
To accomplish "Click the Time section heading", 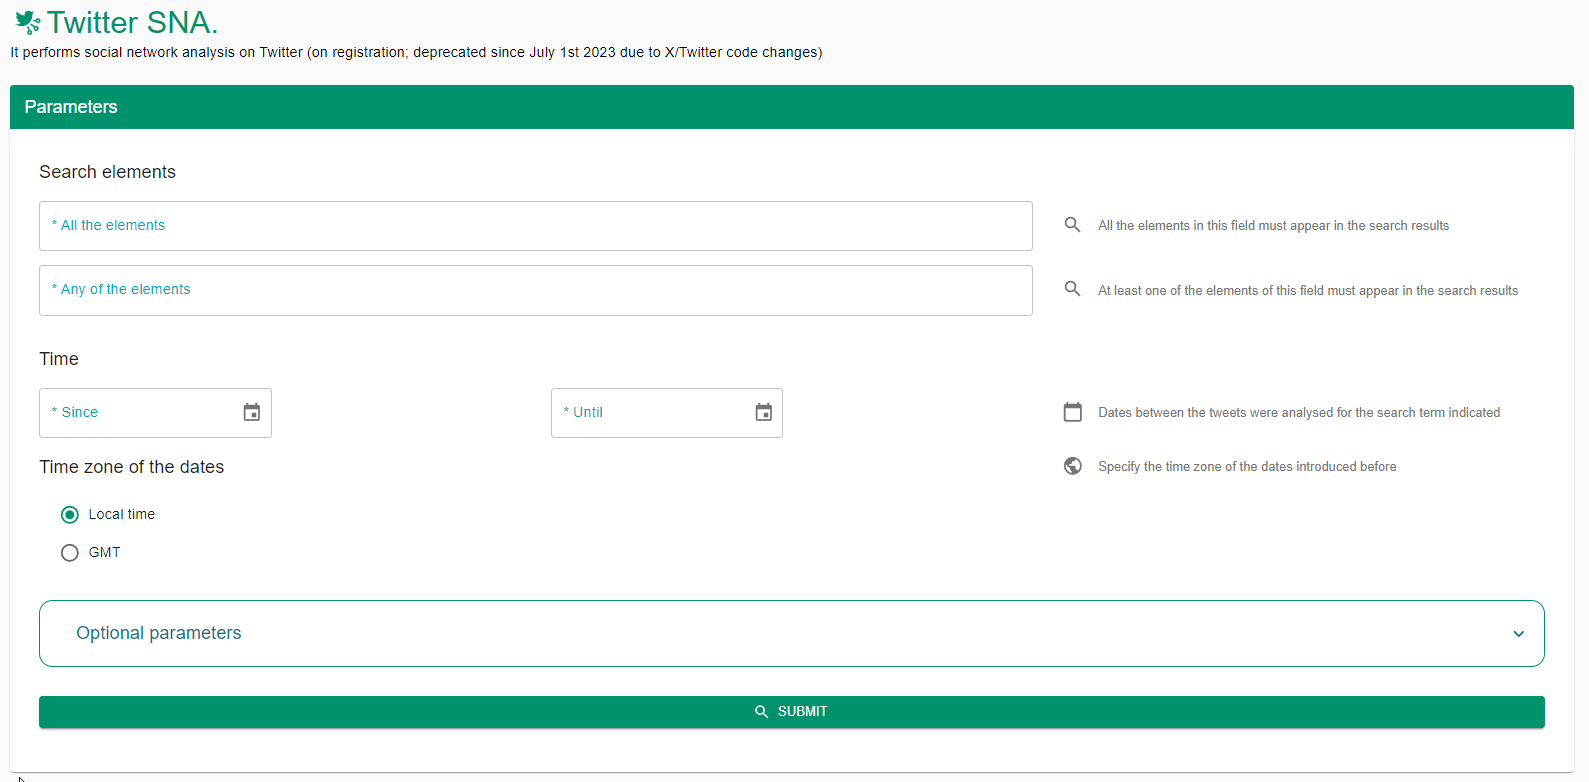I will 59,359.
